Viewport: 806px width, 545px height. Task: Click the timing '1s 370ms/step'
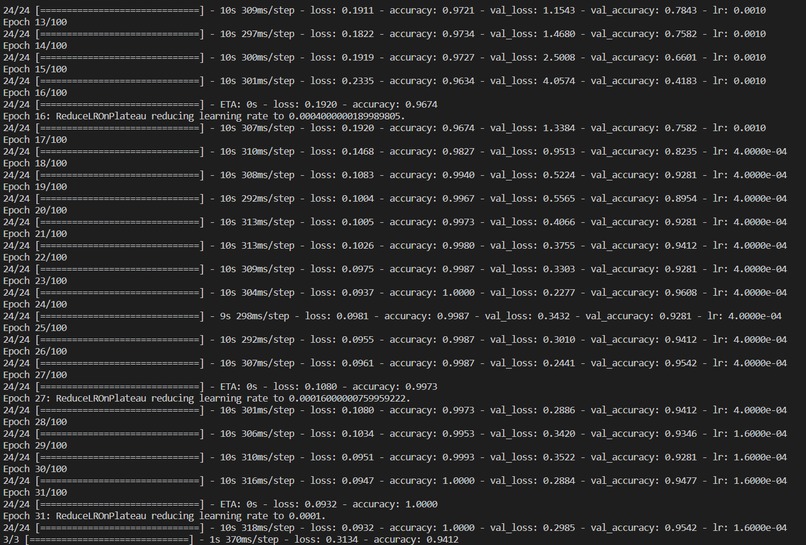pos(244,540)
